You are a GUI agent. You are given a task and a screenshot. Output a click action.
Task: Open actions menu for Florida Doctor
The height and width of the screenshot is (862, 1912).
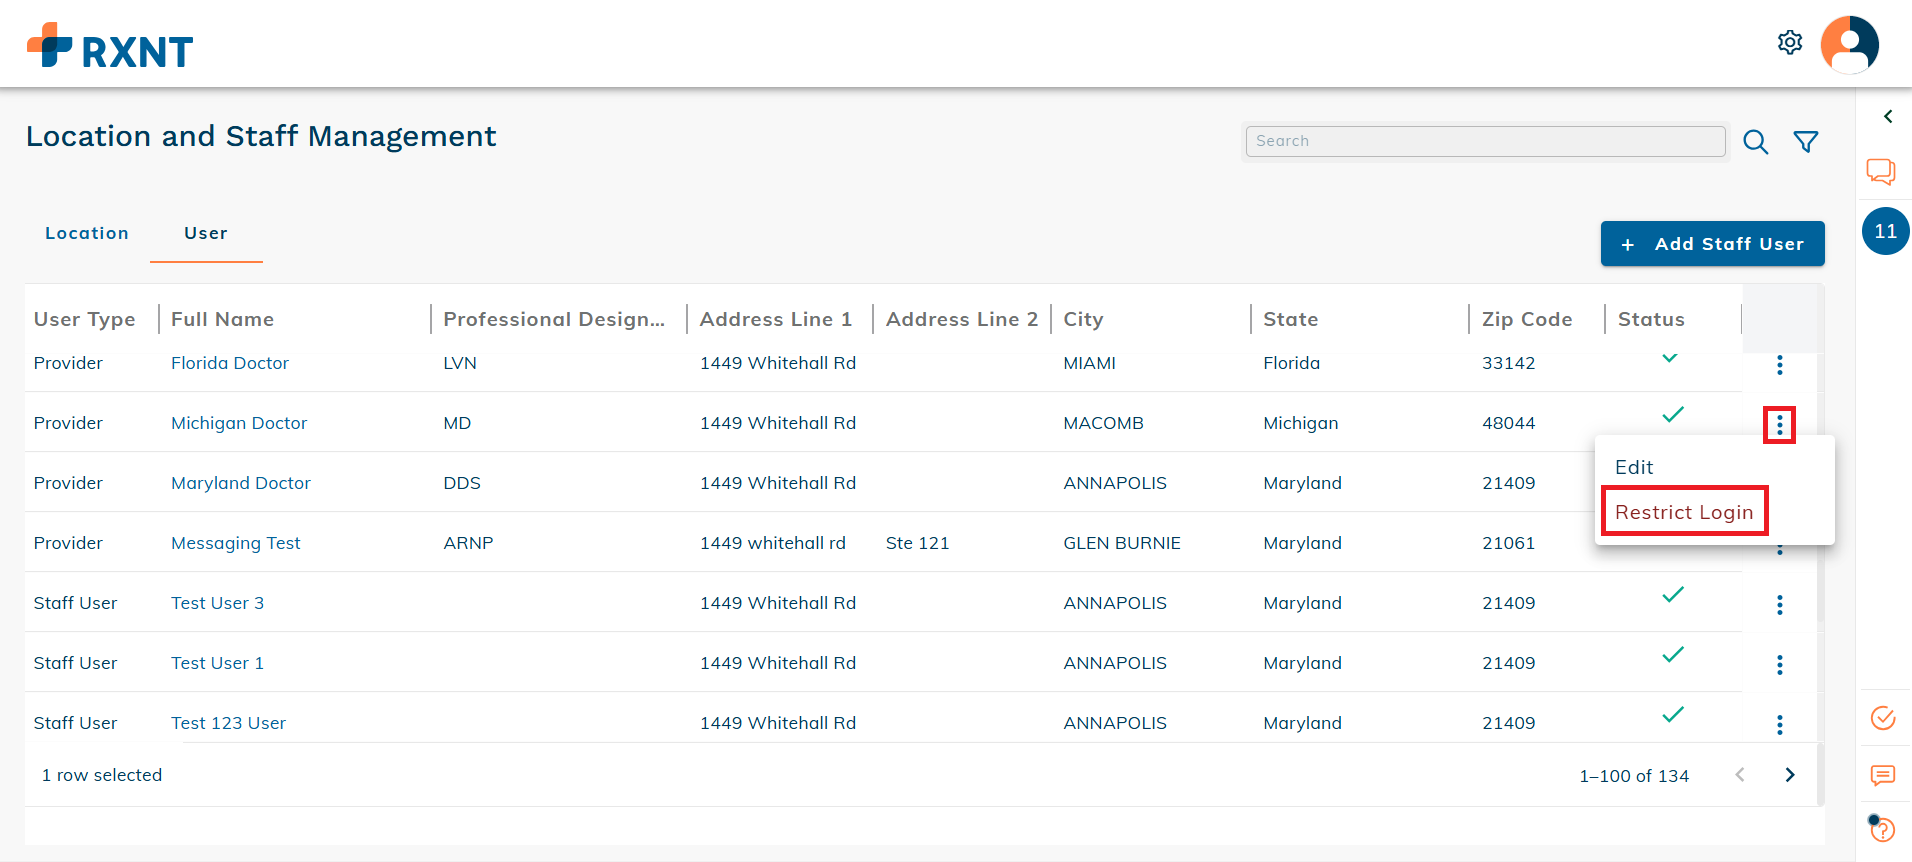pyautogui.click(x=1780, y=365)
